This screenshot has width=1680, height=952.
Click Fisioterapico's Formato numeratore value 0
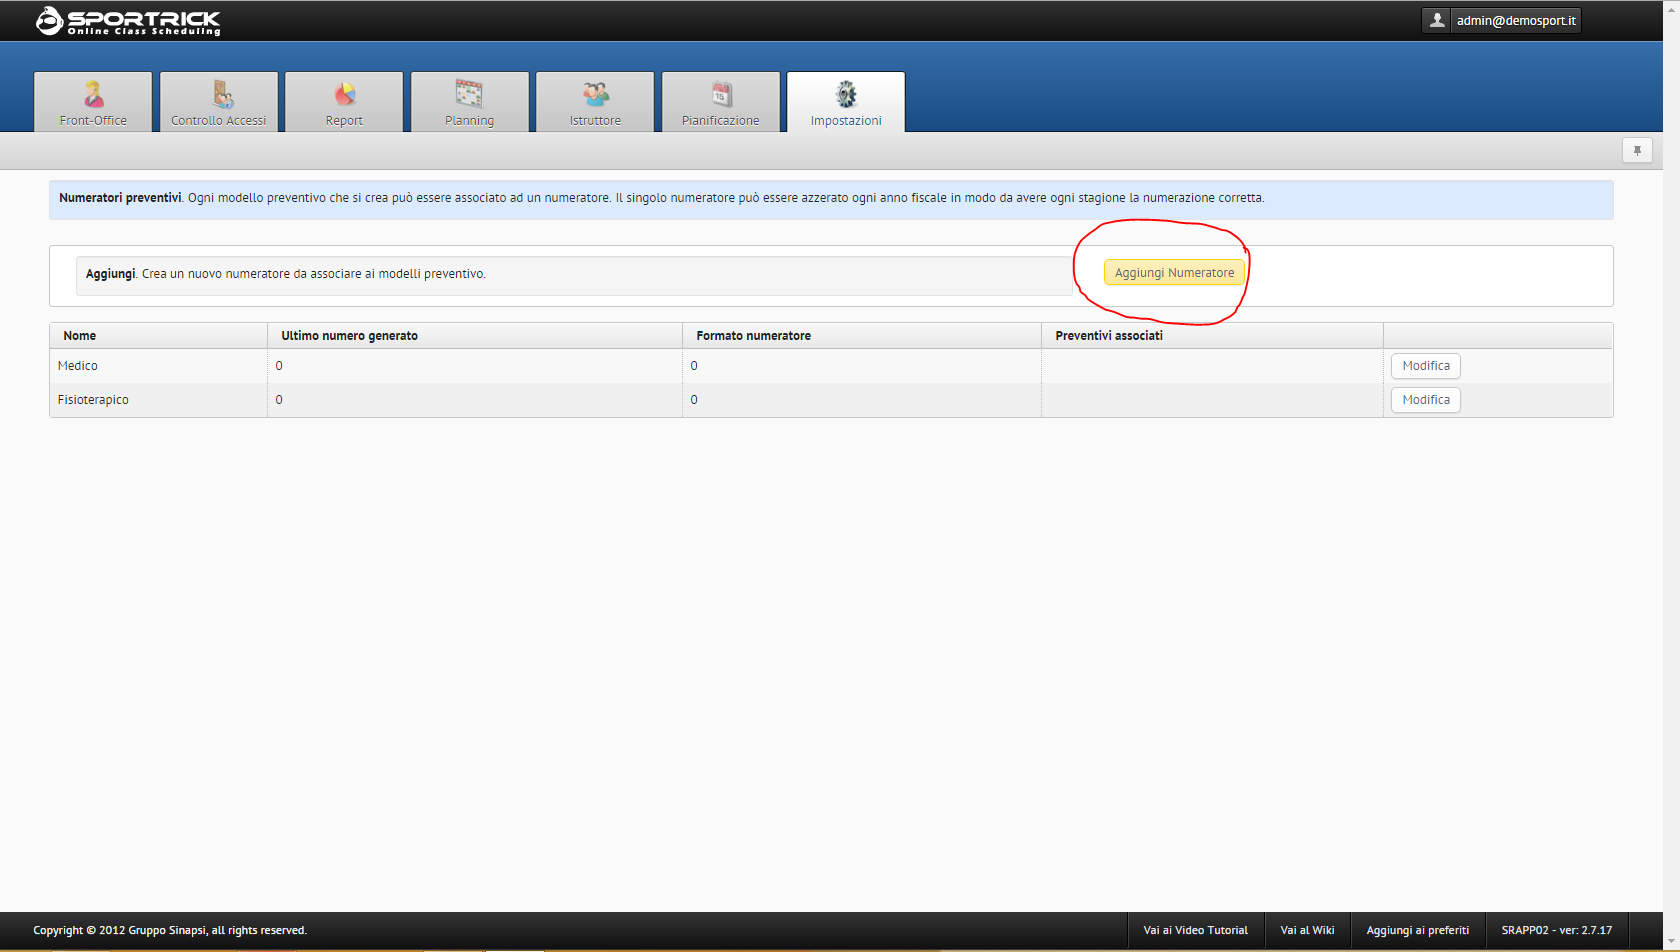tap(694, 400)
